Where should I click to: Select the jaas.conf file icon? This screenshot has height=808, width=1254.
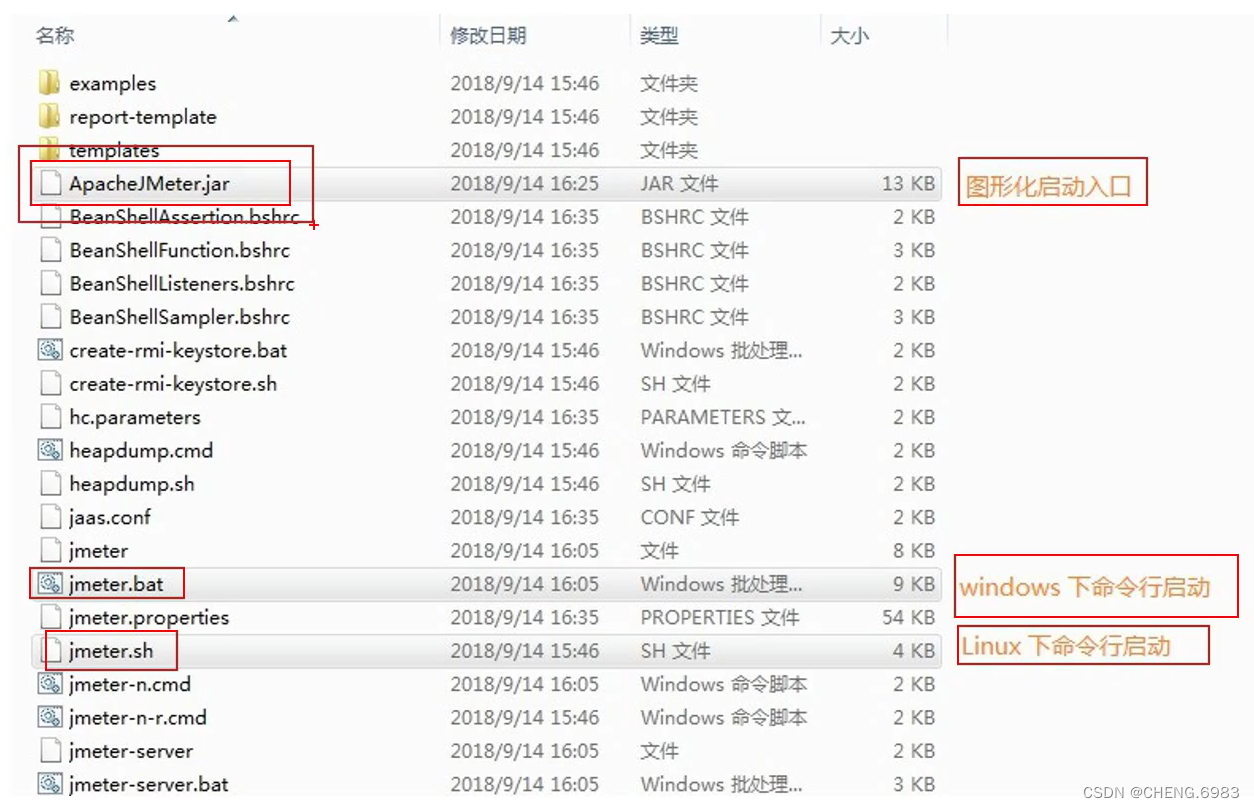point(50,517)
